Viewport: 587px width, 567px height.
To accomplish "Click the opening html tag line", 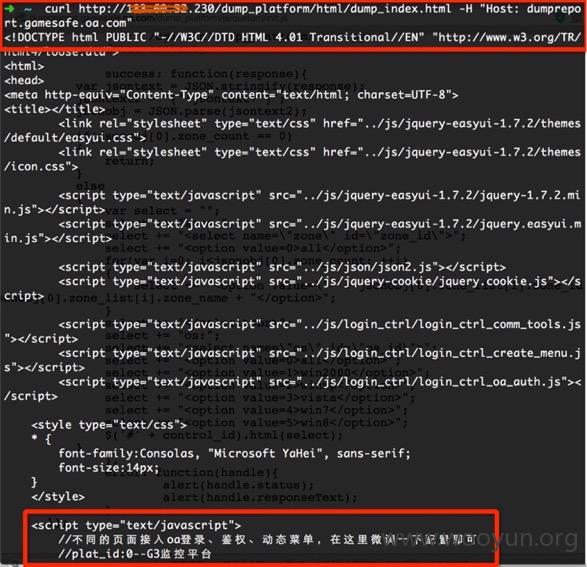I will (24, 66).
